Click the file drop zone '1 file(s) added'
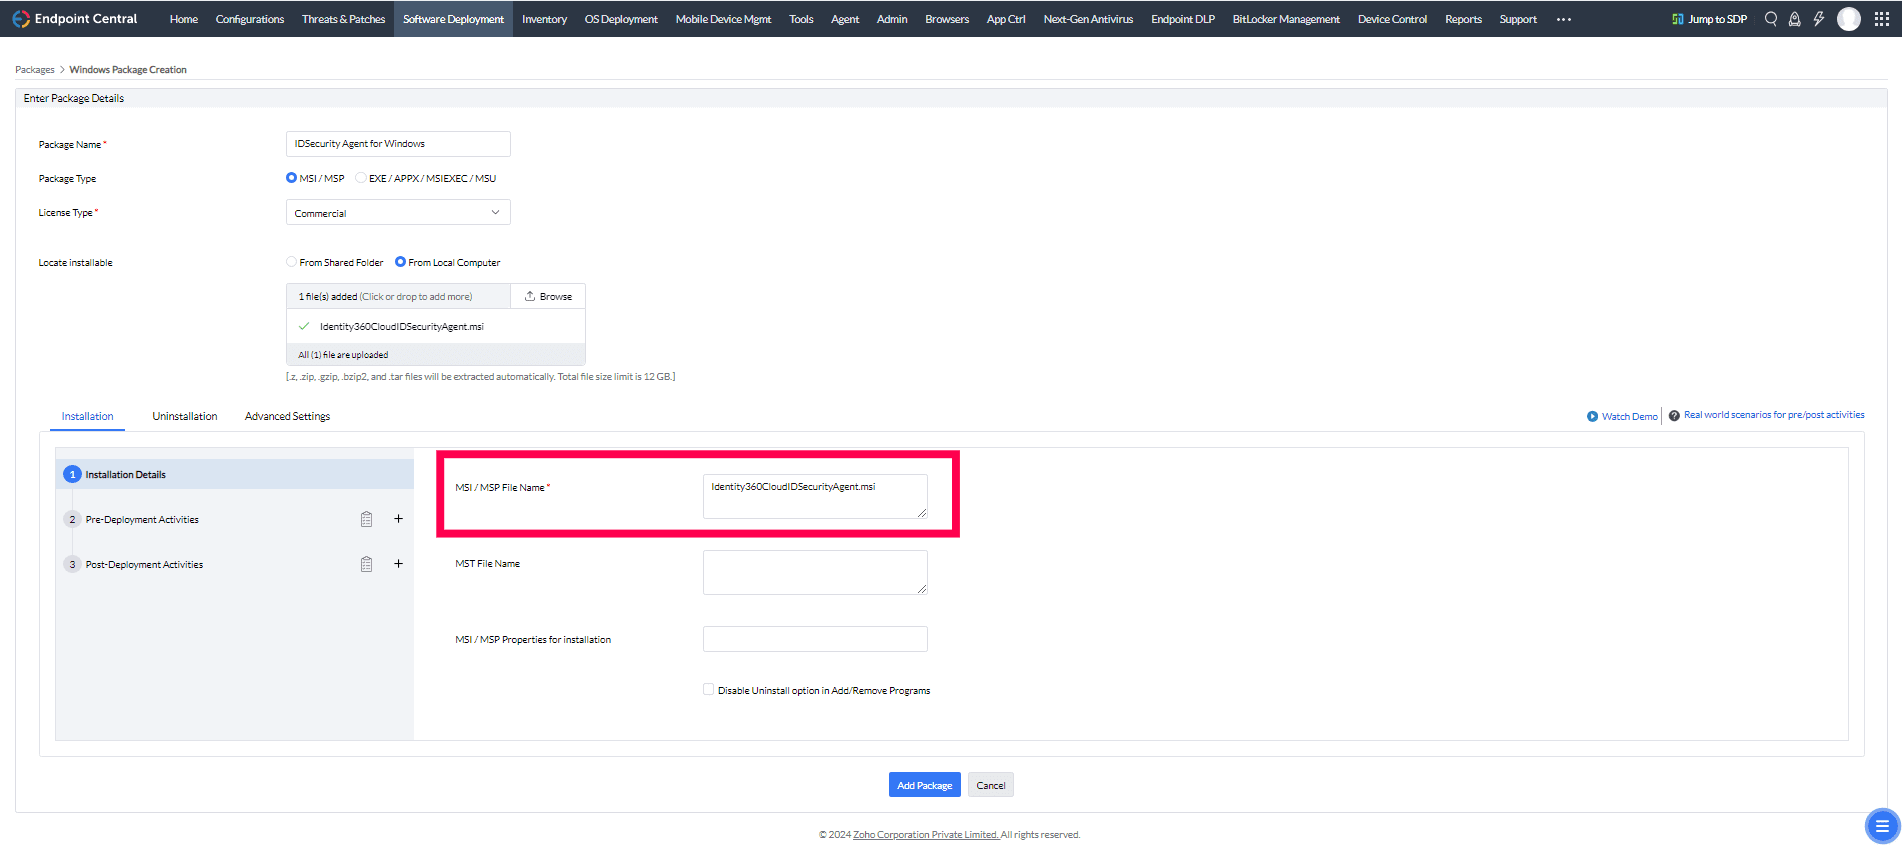Screen dimensions: 1902x845 tap(398, 296)
